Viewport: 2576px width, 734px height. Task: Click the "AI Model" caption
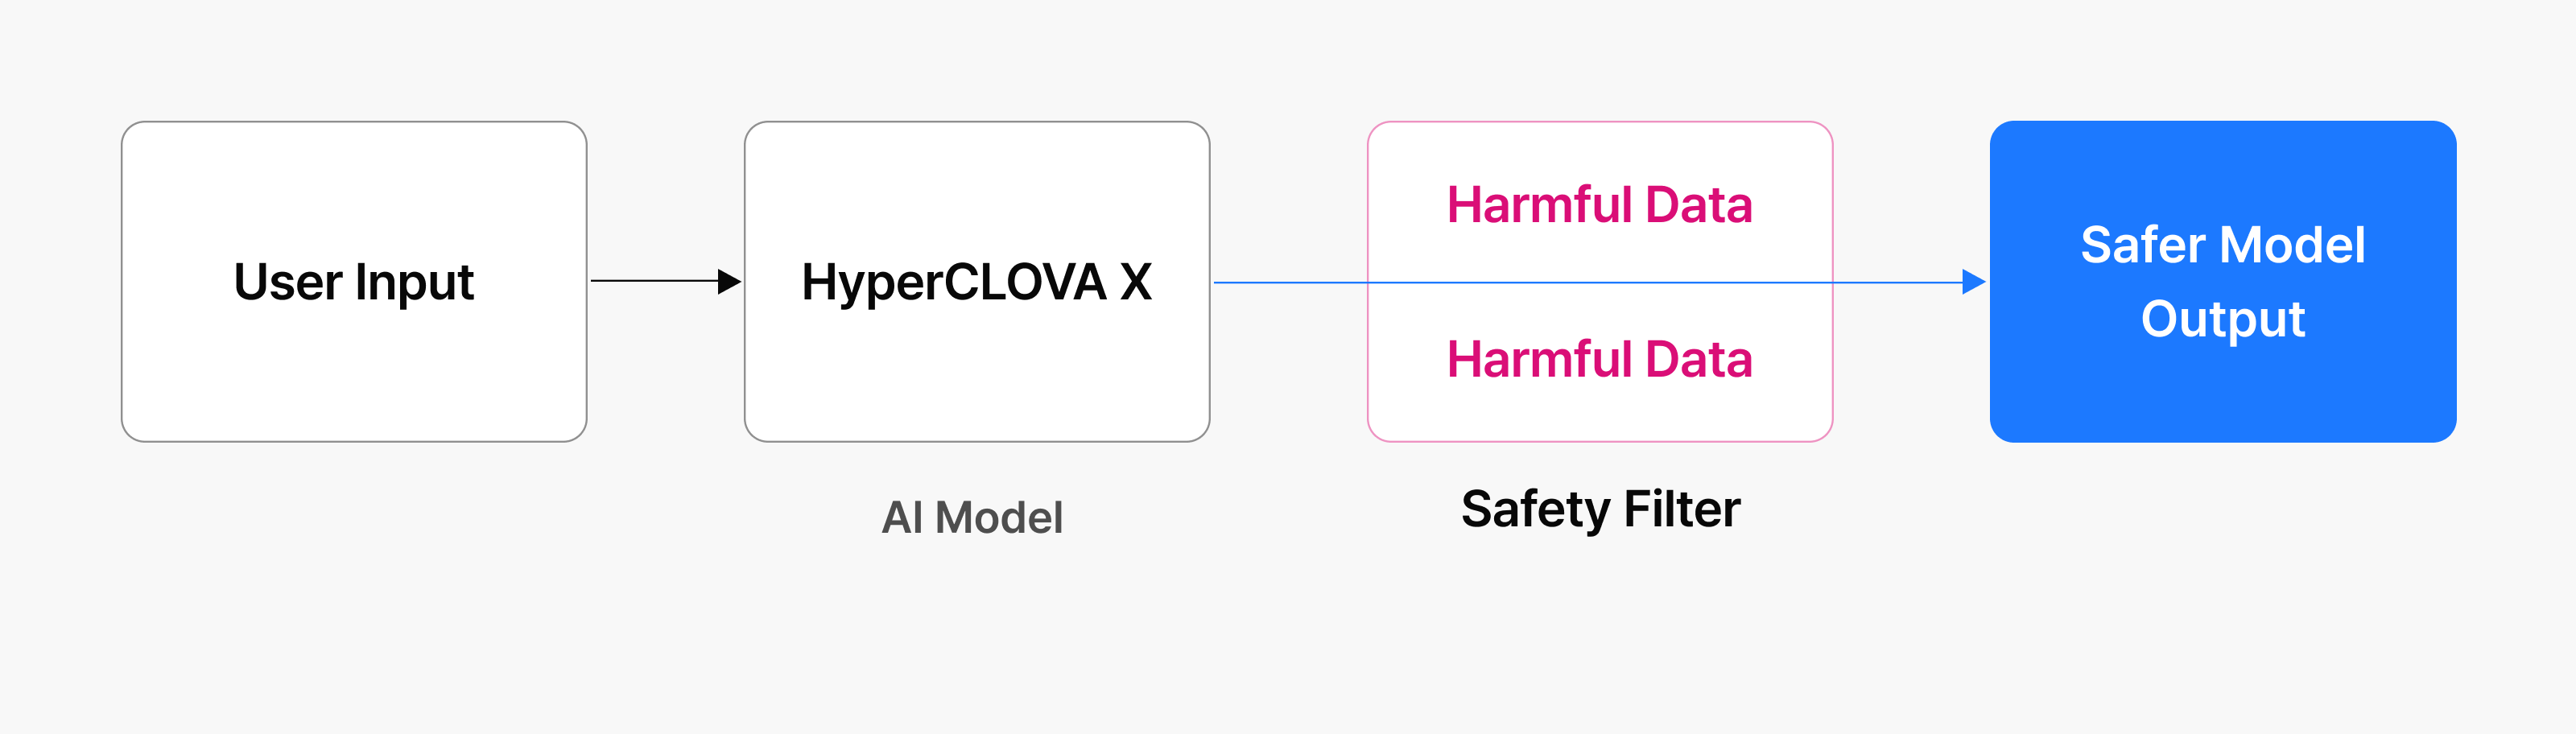coord(972,518)
